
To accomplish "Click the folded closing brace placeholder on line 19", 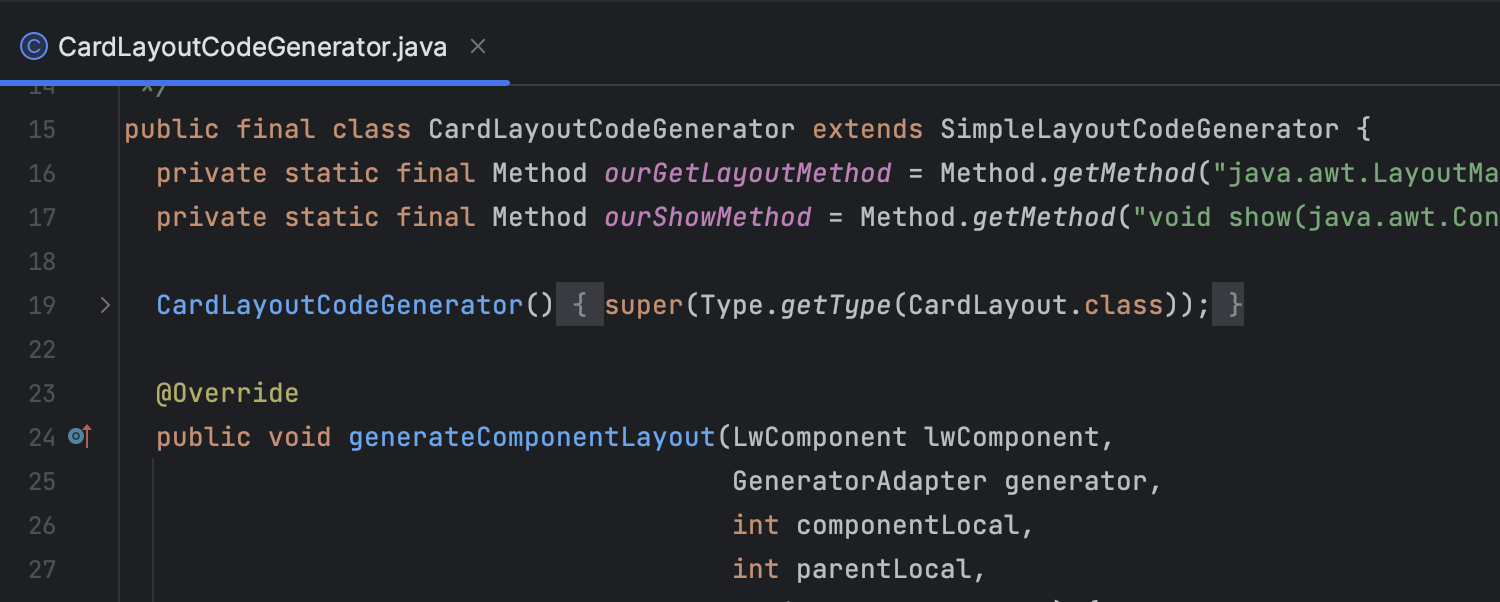I will pos(1233,304).
